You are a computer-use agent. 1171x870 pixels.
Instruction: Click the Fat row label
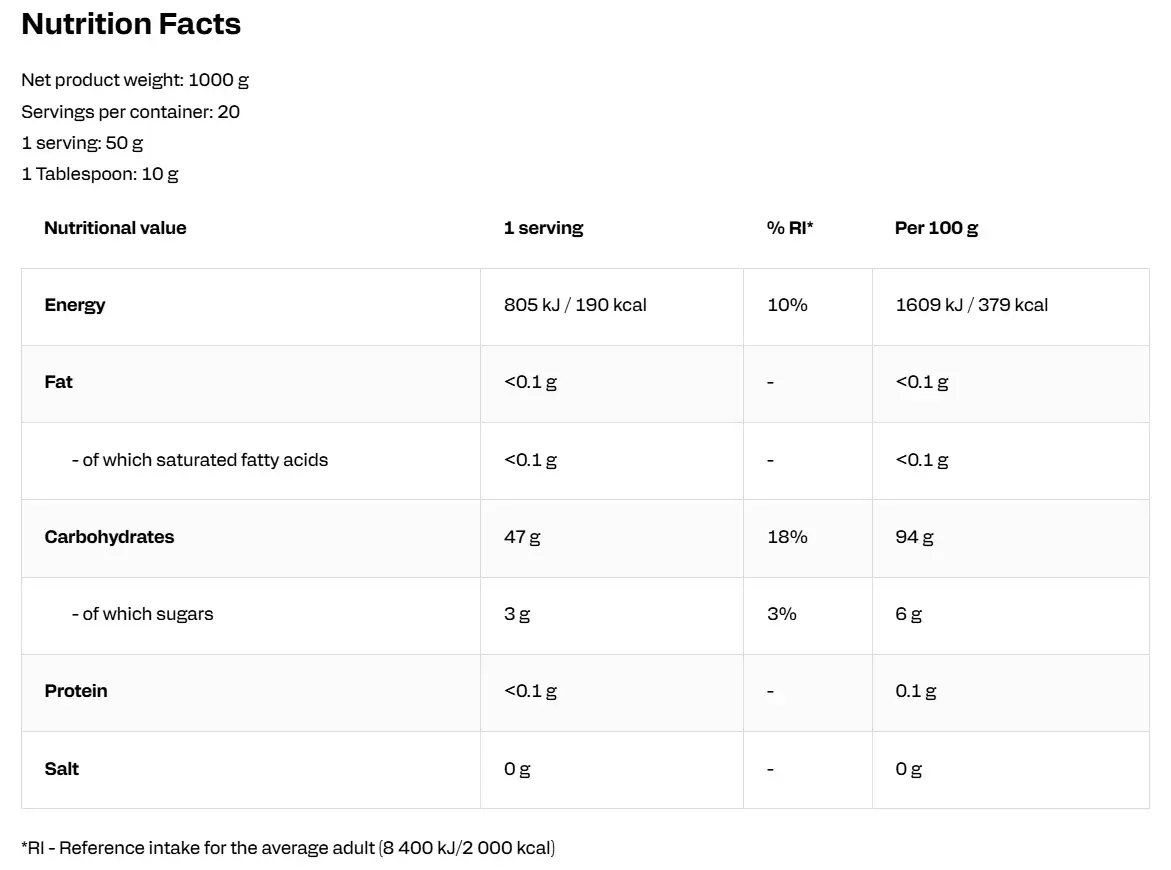pos(59,382)
